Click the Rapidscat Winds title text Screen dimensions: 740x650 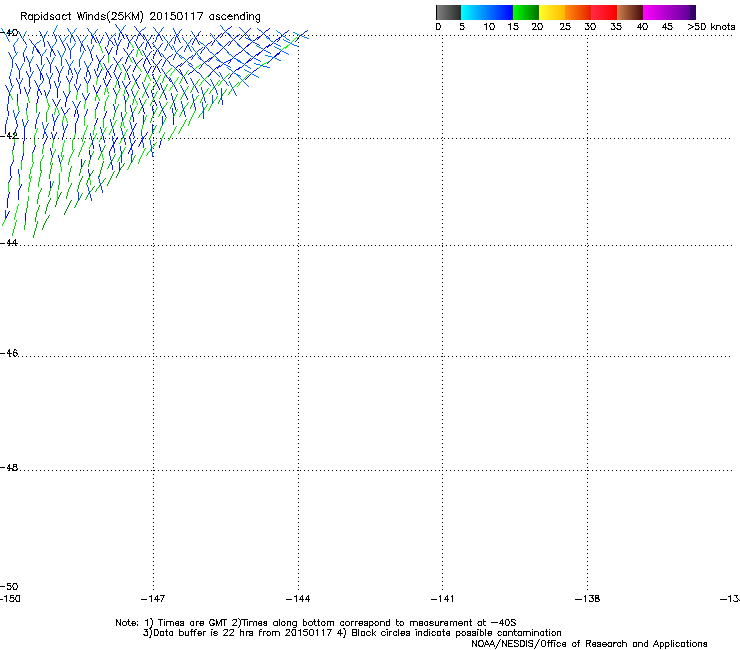(140, 17)
